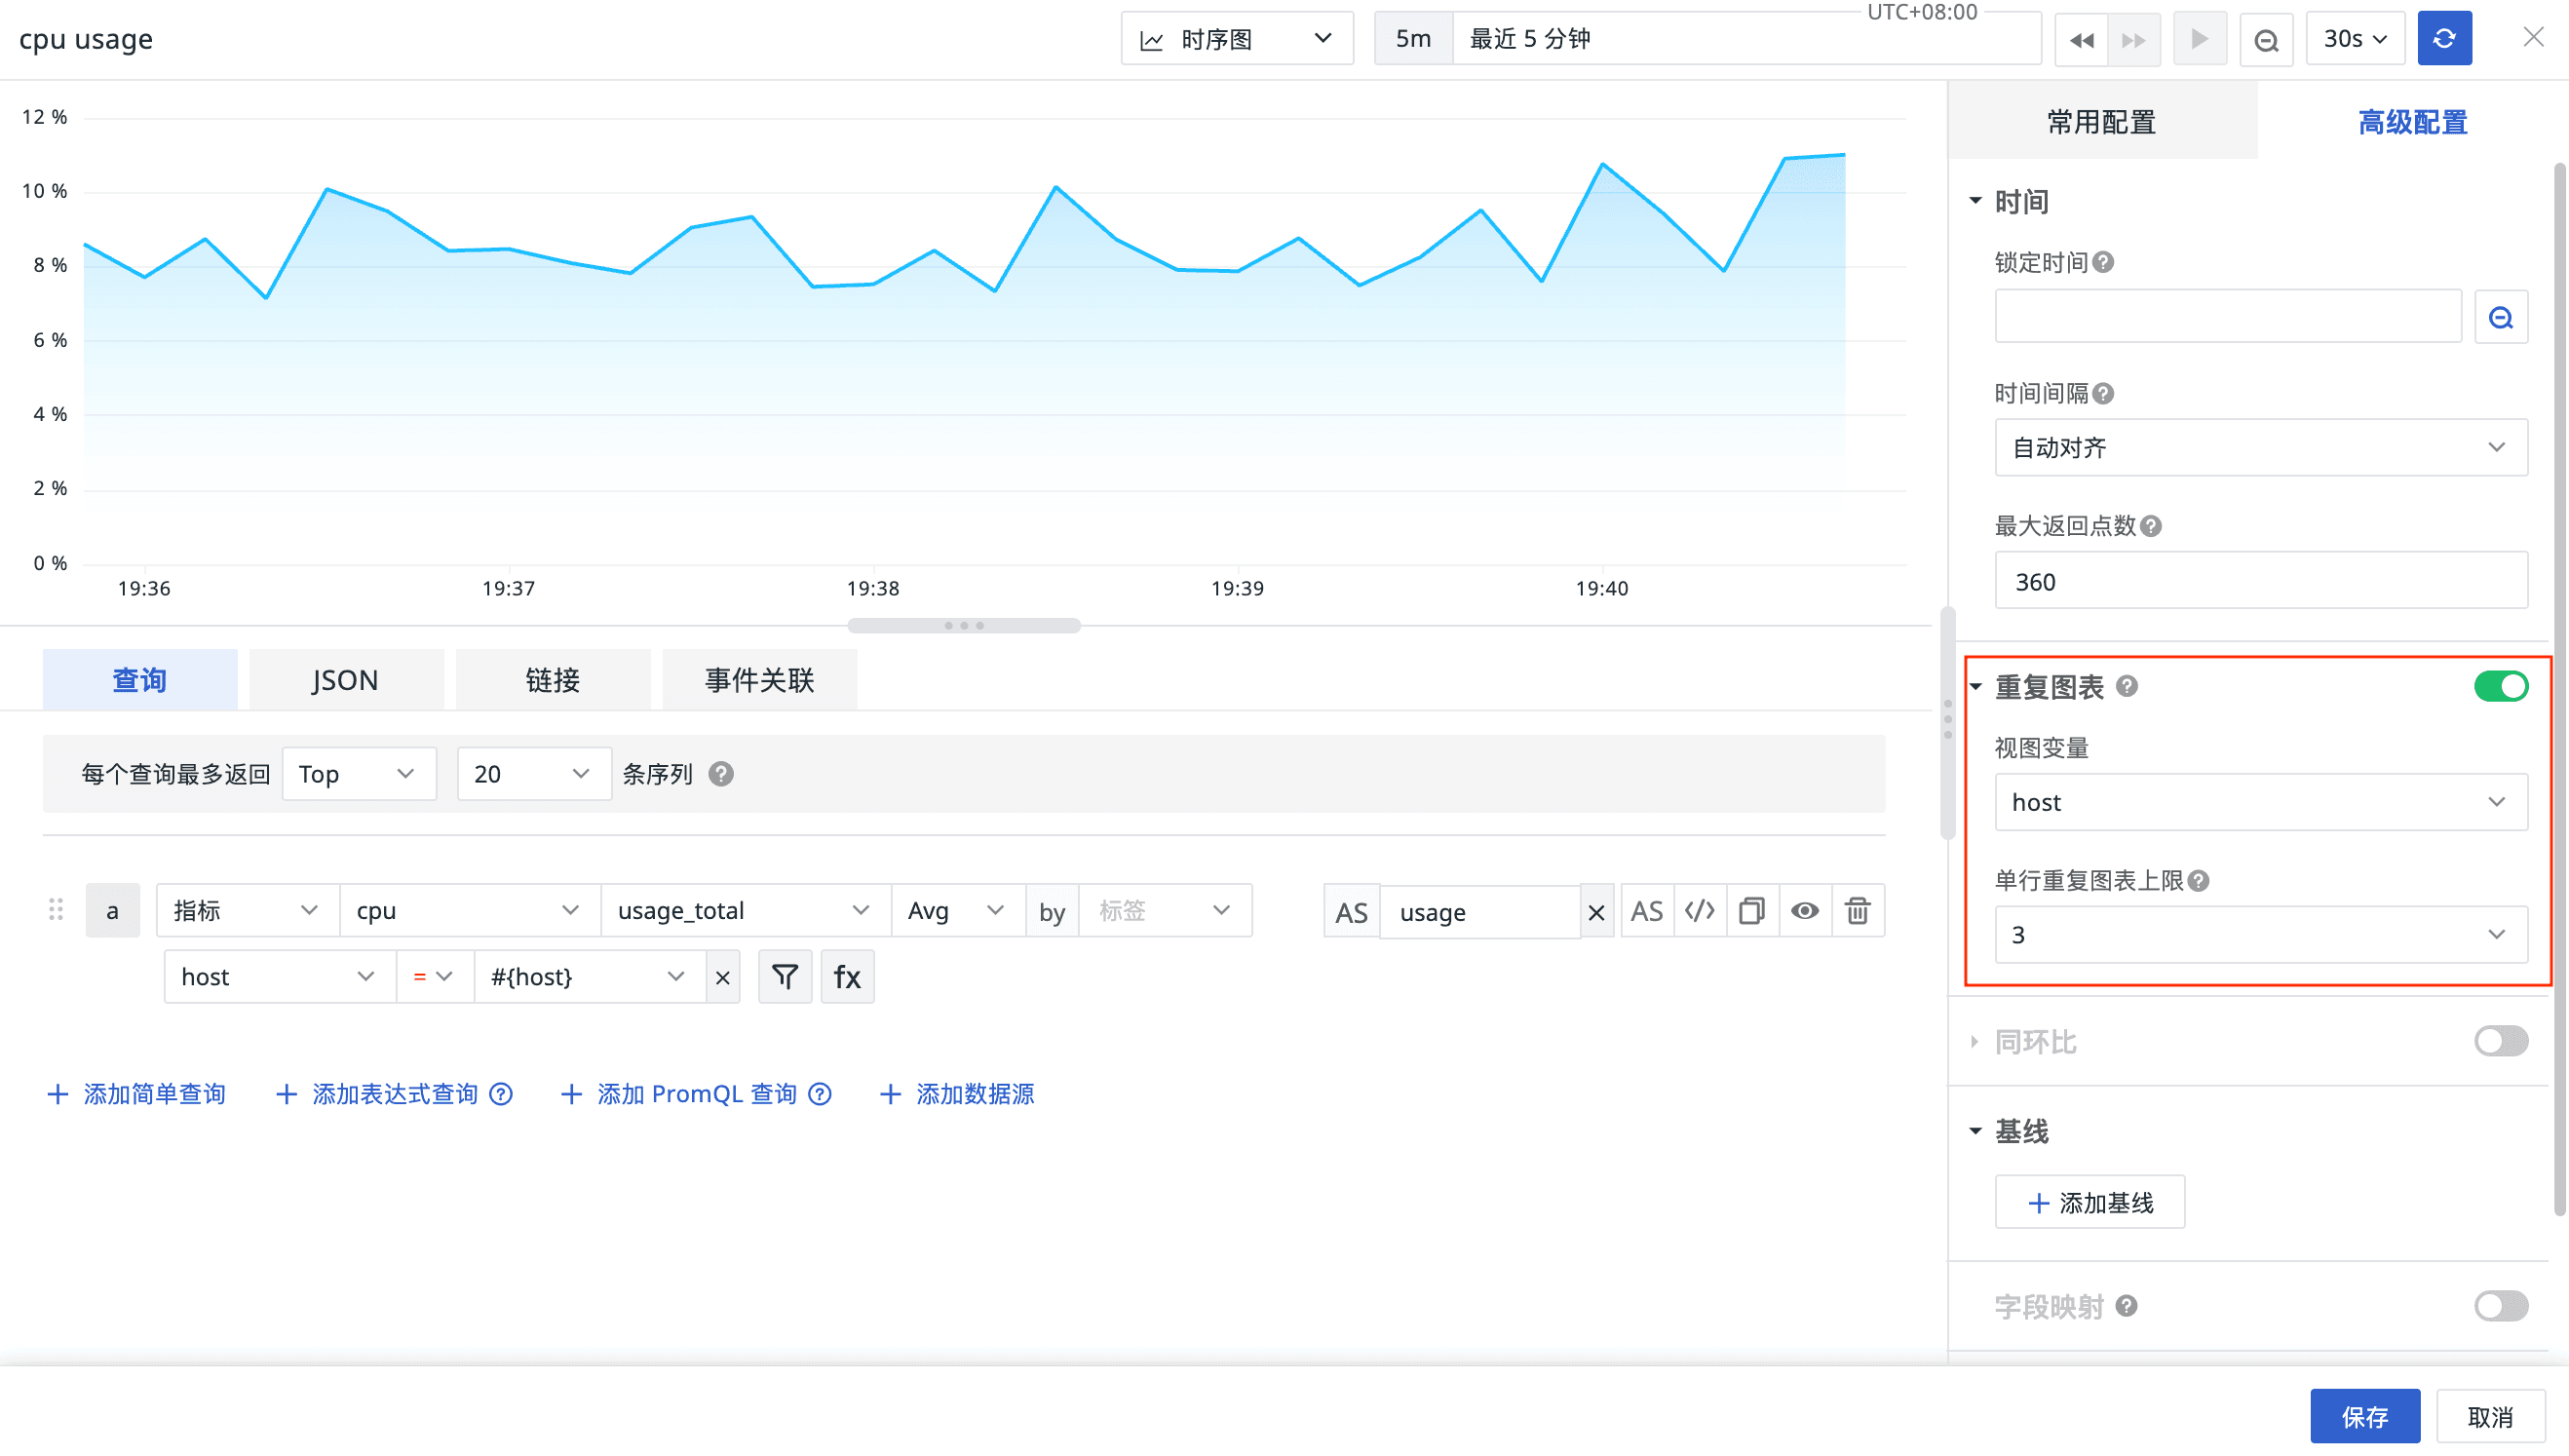Click the zoom-out time range icon
The height and width of the screenshot is (1456, 2569).
(2266, 39)
